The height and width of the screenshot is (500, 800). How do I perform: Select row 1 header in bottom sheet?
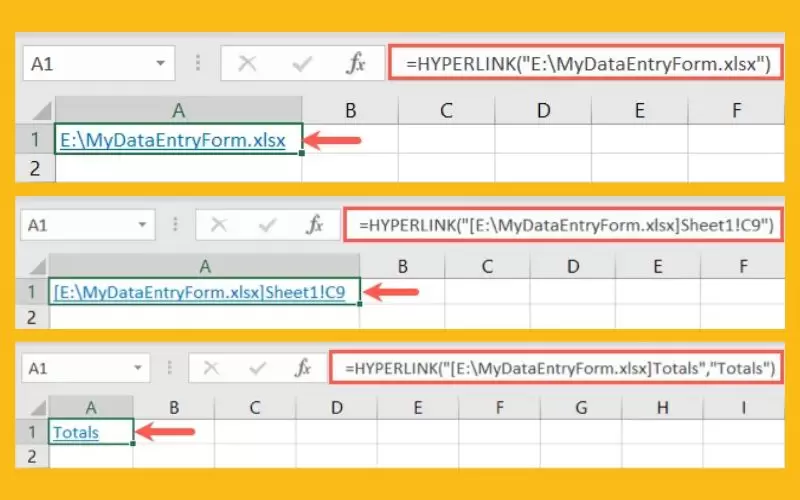pos(32,432)
